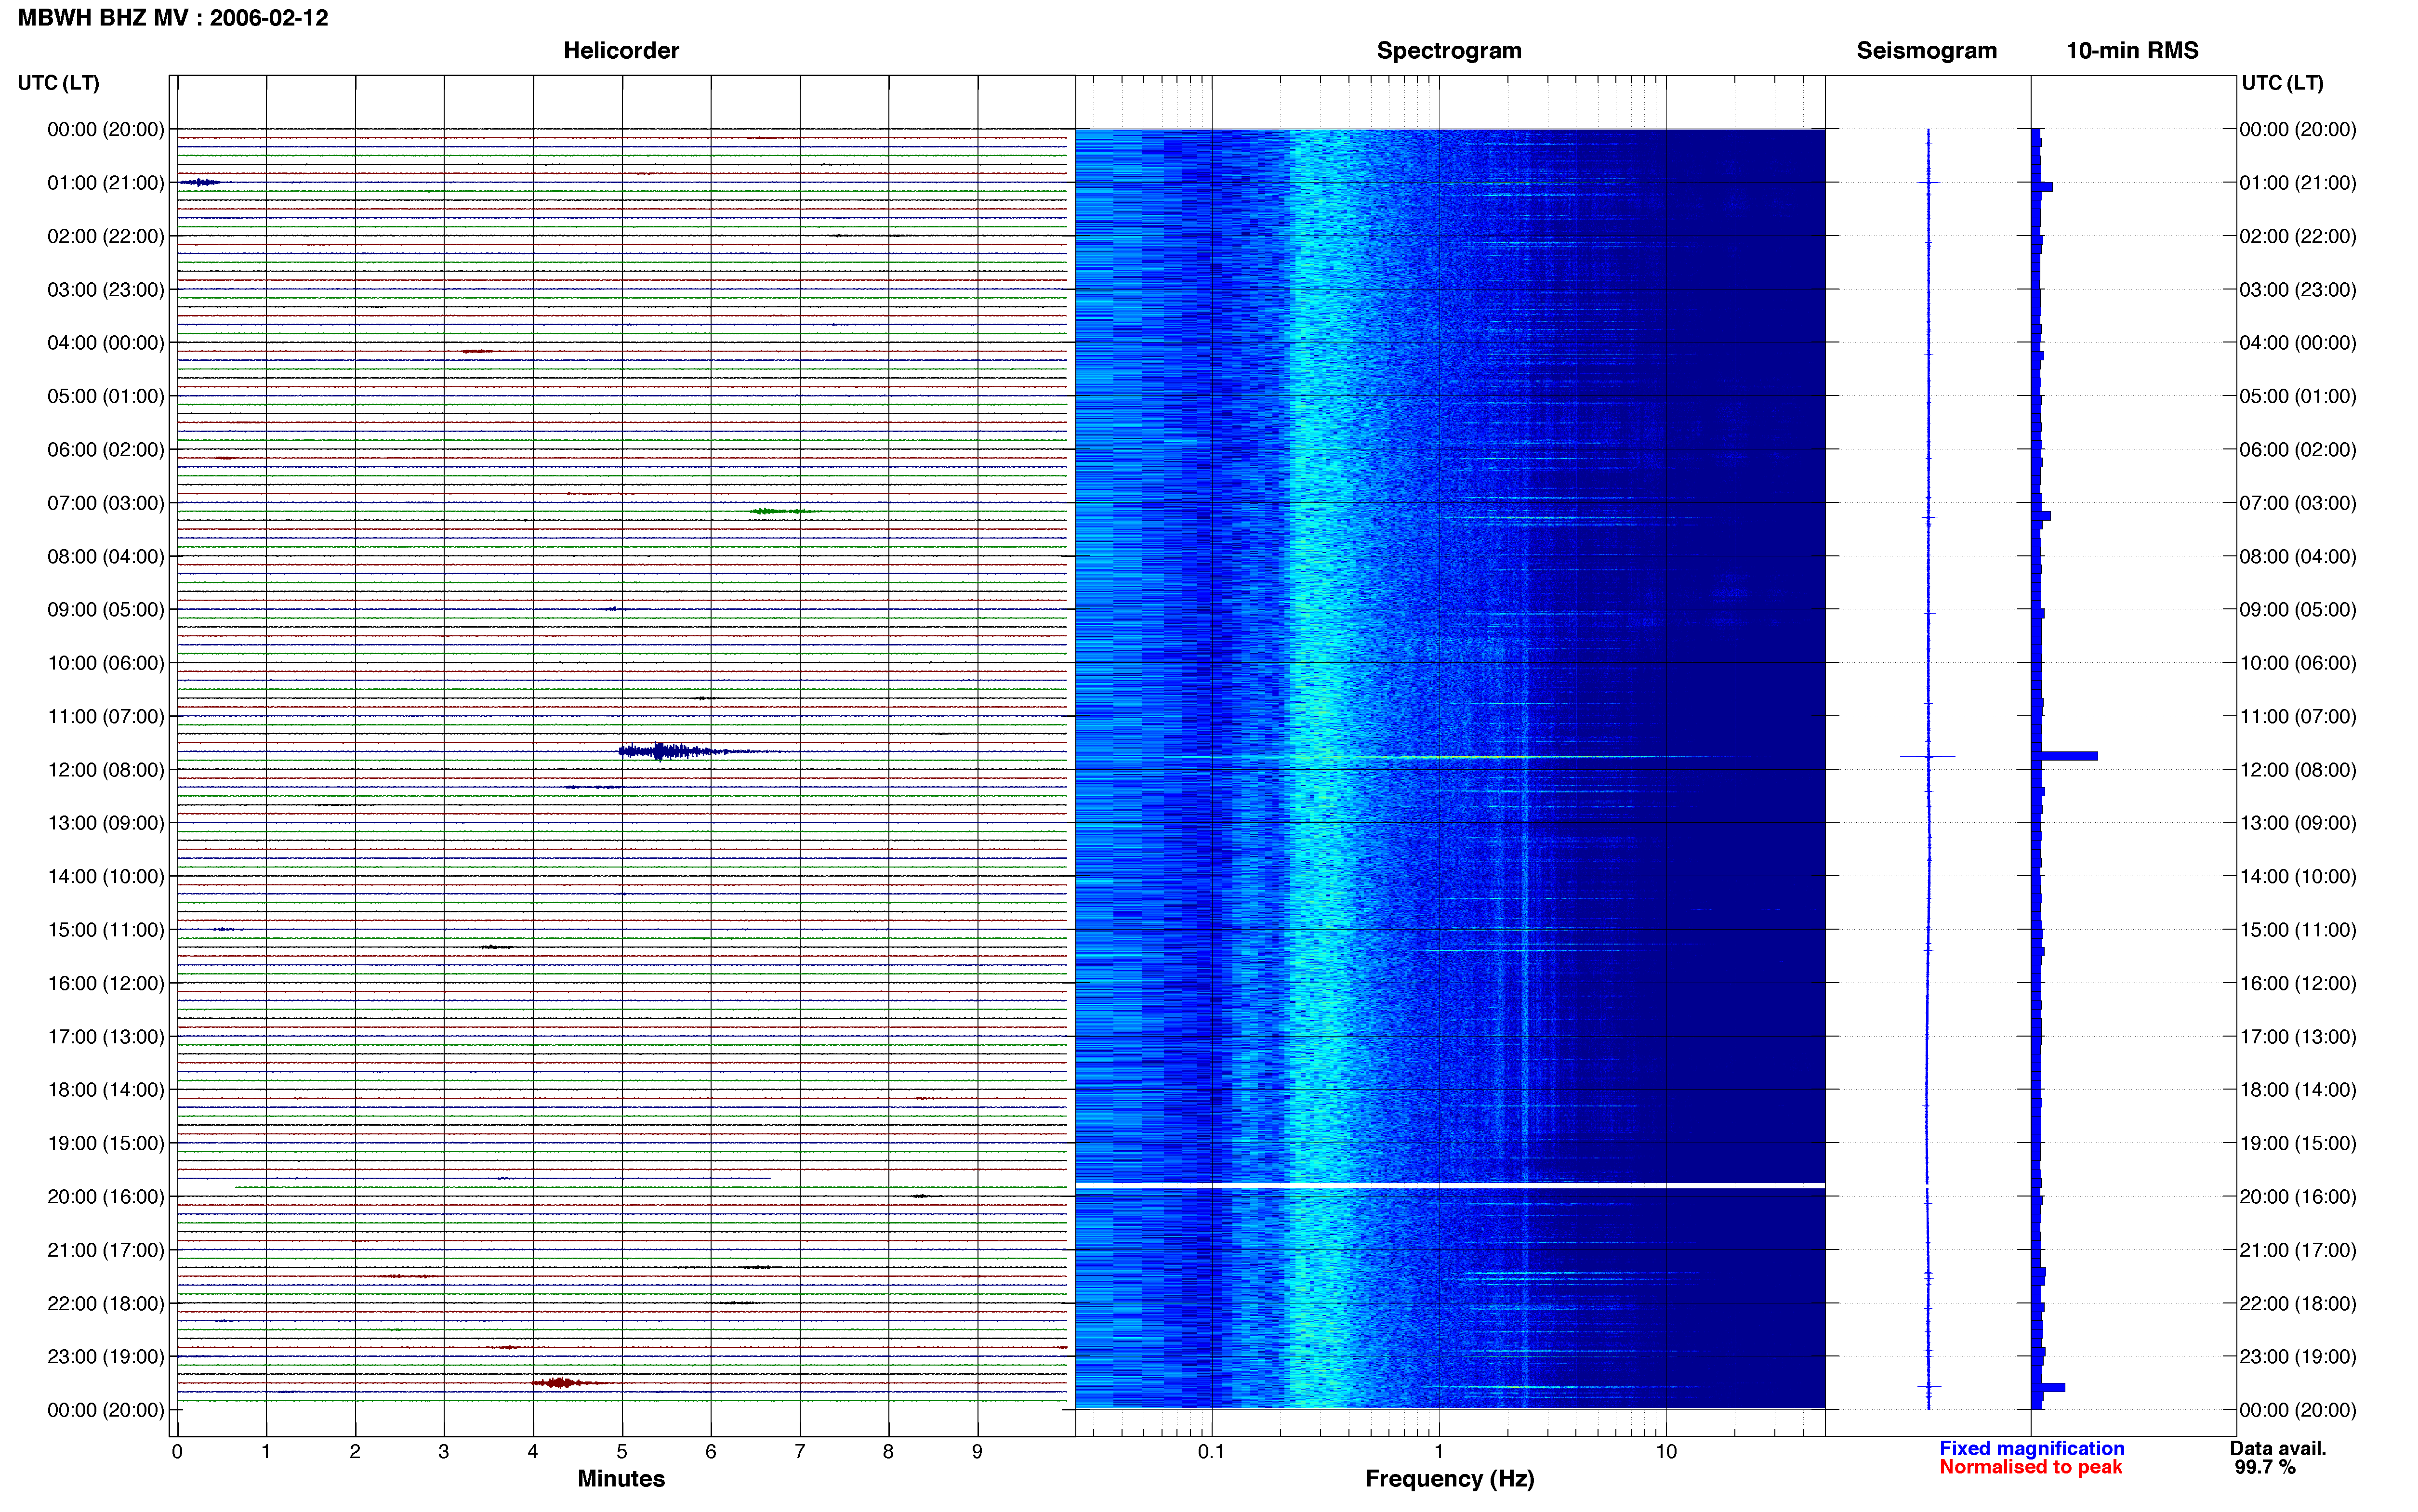Click the green event burst after 07:00
The height and width of the screenshot is (1512, 2418).
[x=782, y=511]
